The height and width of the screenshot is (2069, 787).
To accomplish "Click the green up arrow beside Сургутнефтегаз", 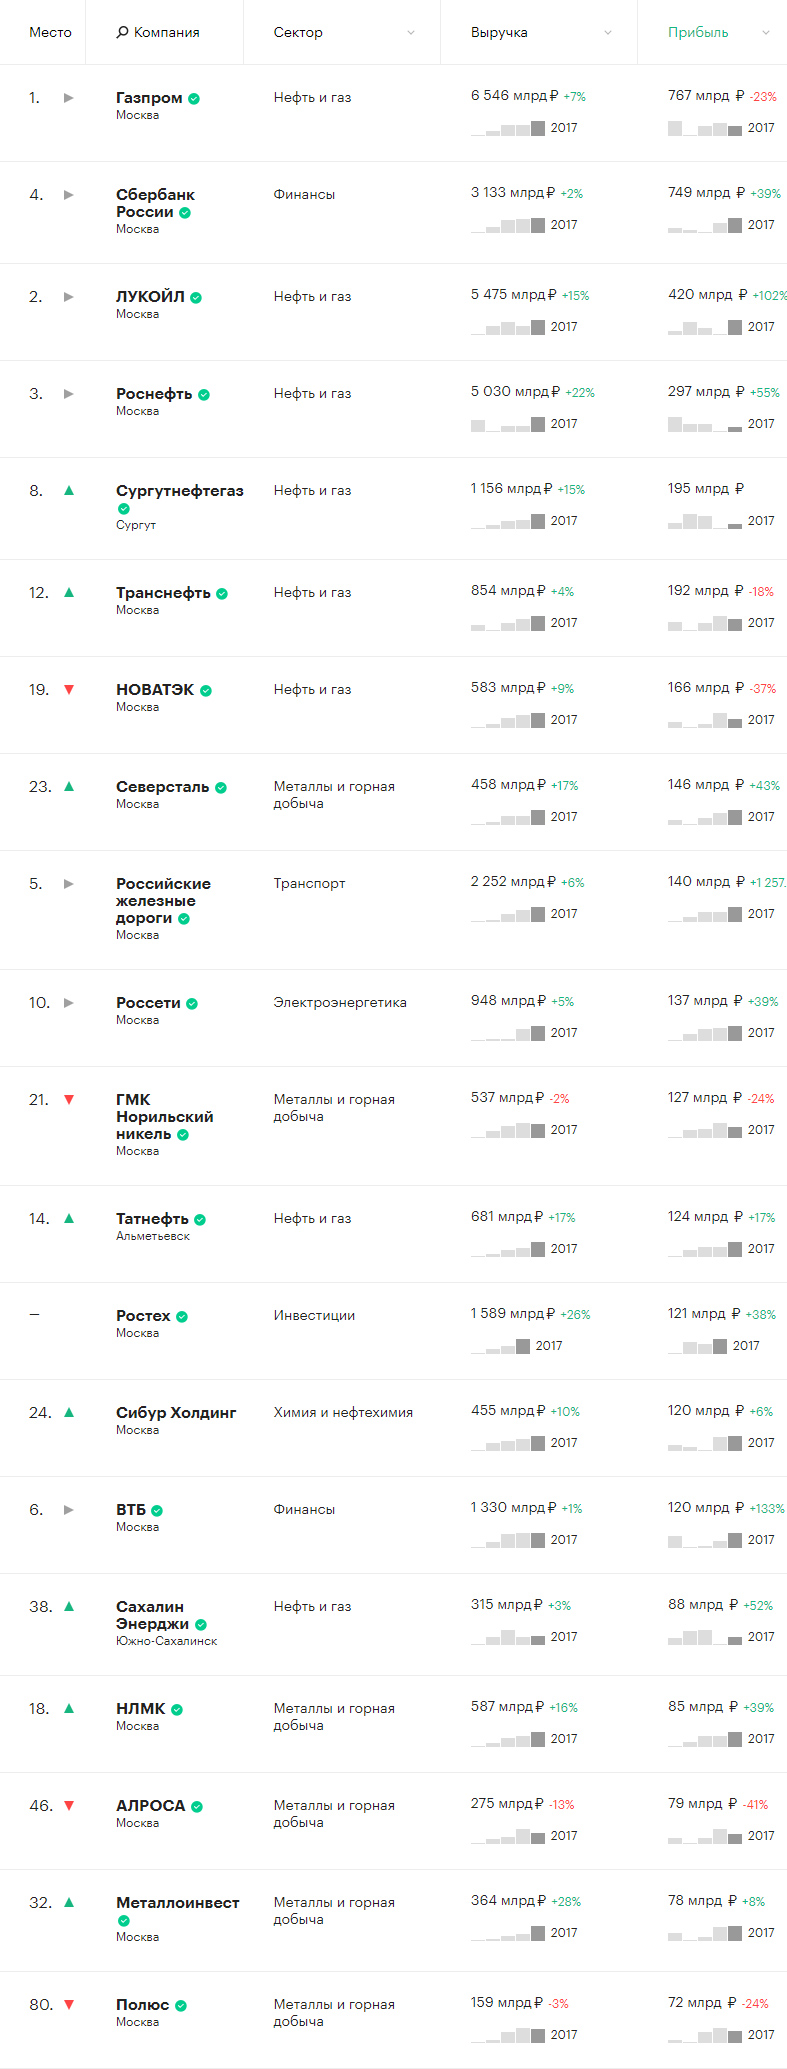I will 69,490.
